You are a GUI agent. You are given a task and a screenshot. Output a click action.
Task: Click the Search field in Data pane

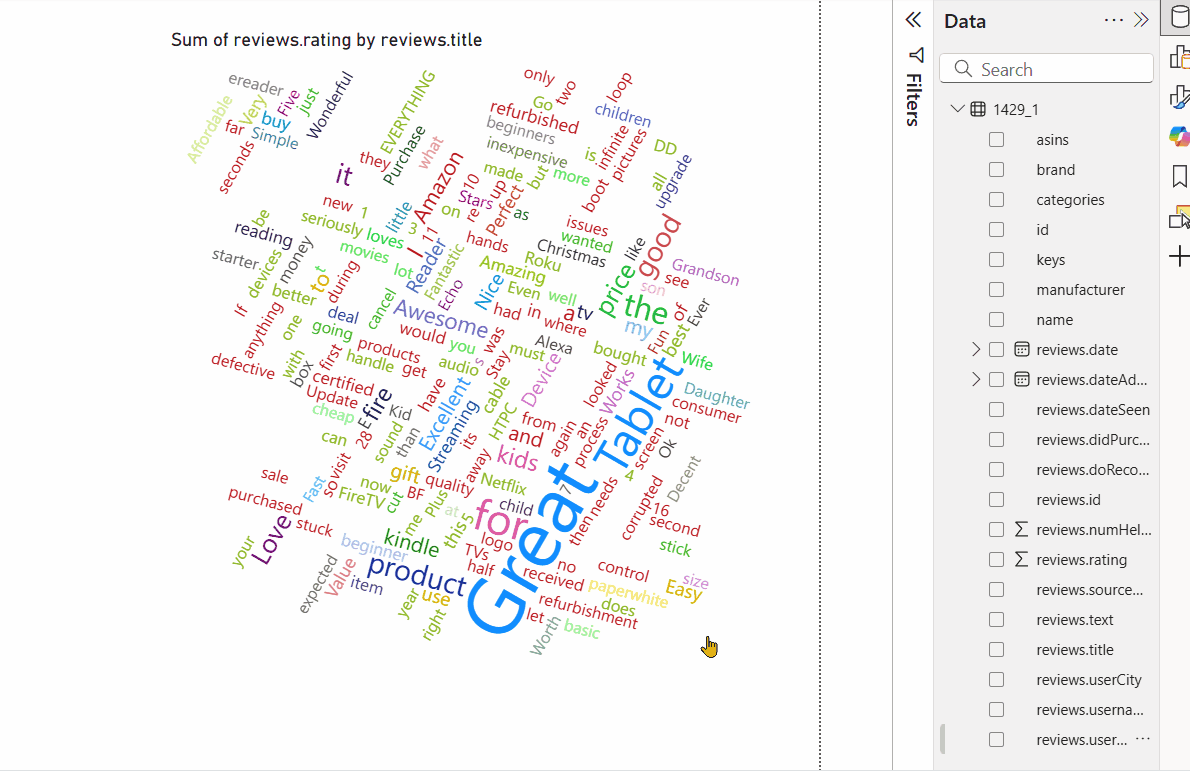tap(1046, 69)
